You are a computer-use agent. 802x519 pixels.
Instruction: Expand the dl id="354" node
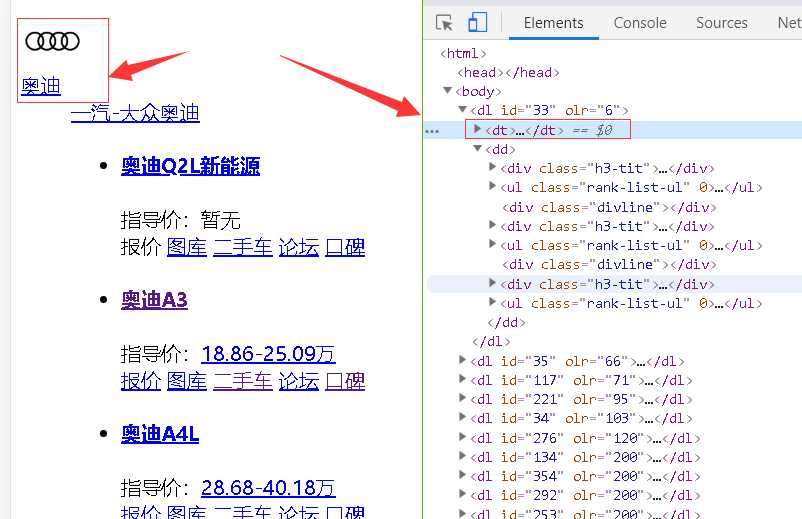462,475
